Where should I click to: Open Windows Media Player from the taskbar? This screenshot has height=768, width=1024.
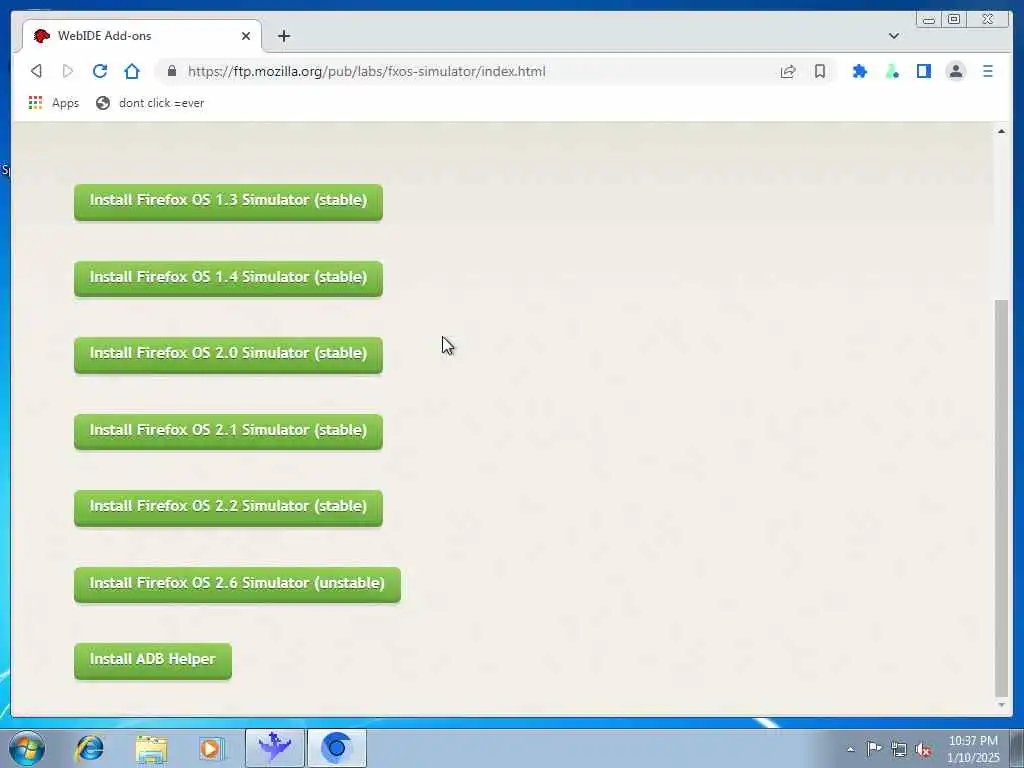210,748
